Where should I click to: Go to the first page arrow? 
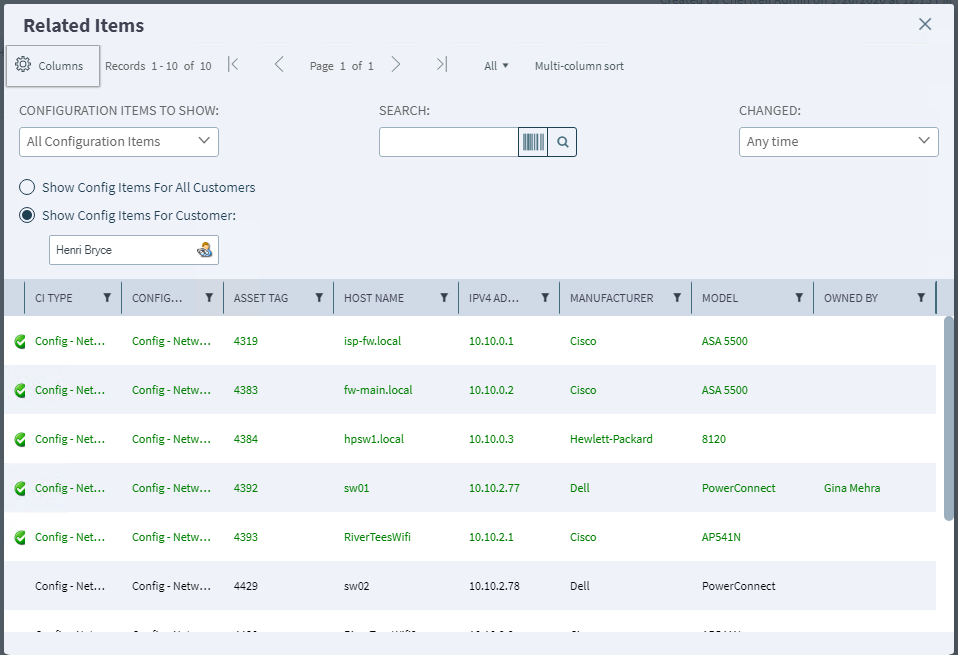(233, 65)
